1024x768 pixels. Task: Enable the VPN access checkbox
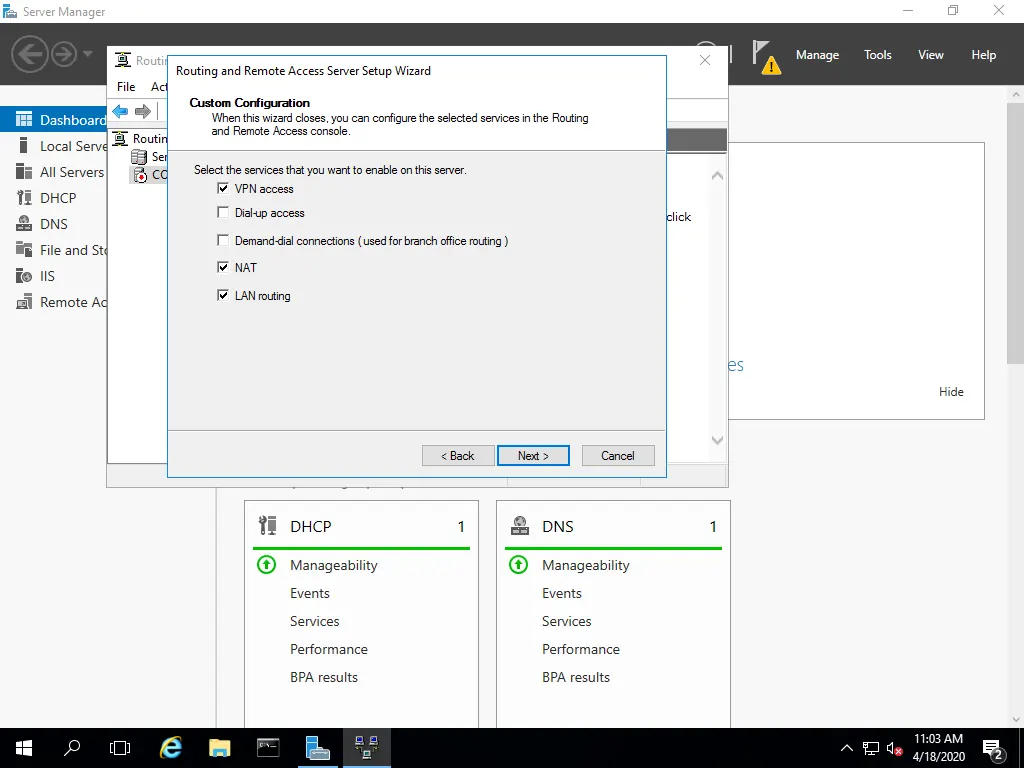pyautogui.click(x=223, y=189)
